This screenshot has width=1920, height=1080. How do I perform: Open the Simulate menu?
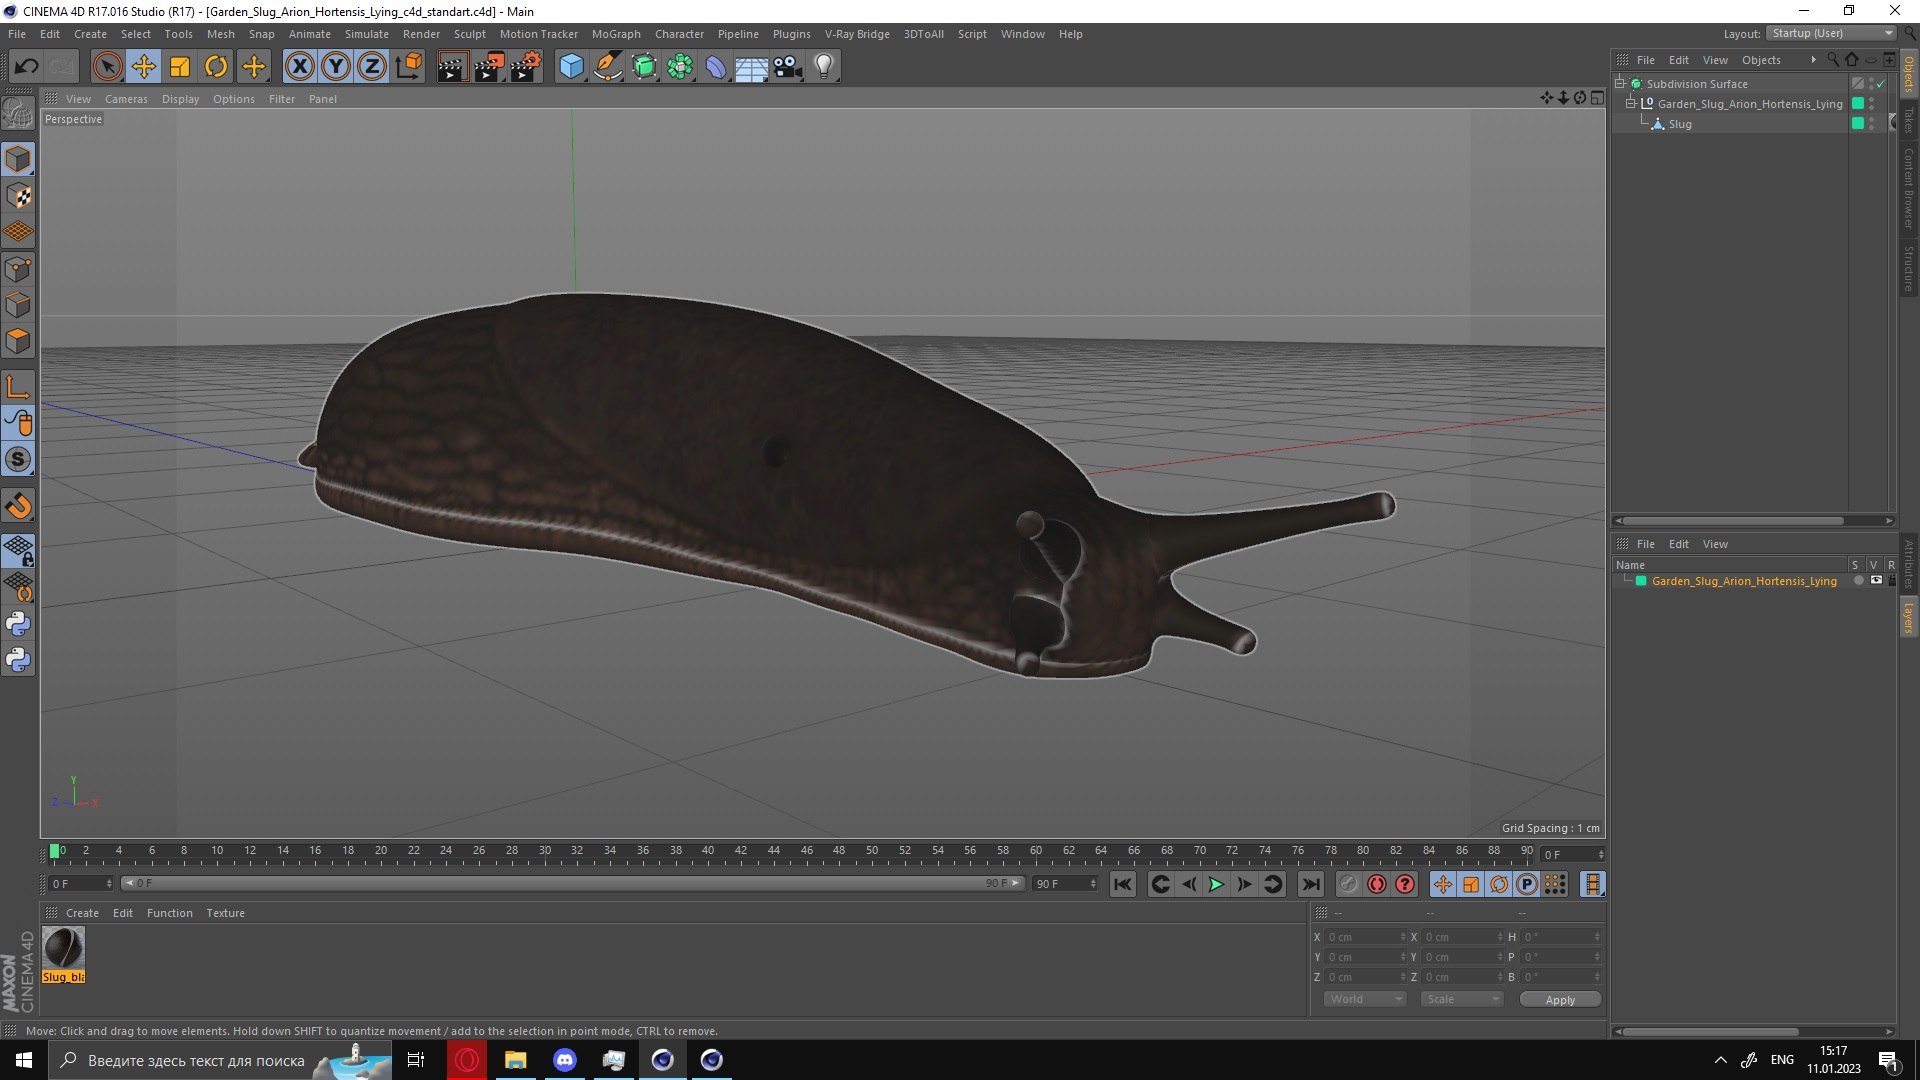tap(367, 34)
